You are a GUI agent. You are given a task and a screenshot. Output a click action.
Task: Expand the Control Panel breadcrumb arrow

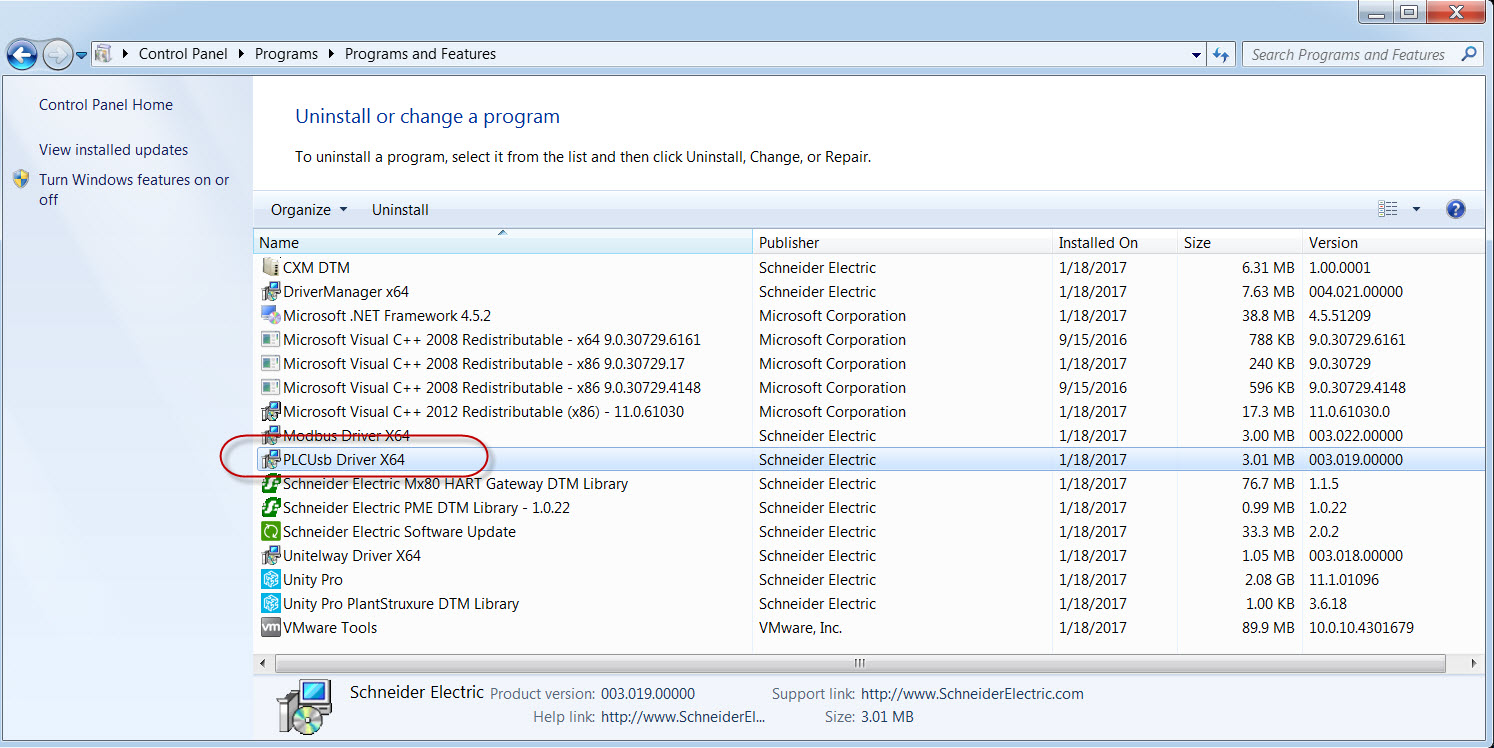coord(241,54)
